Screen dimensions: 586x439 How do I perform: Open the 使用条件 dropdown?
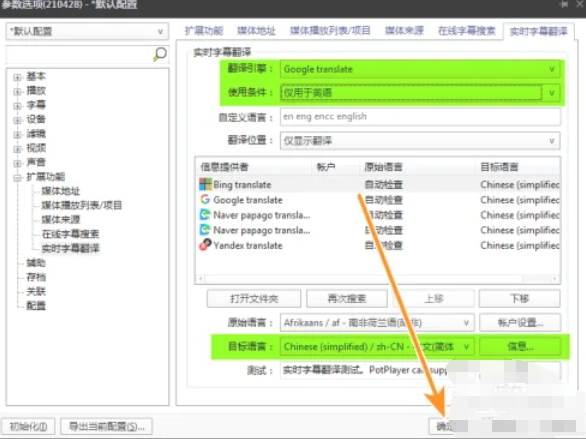tap(420, 92)
